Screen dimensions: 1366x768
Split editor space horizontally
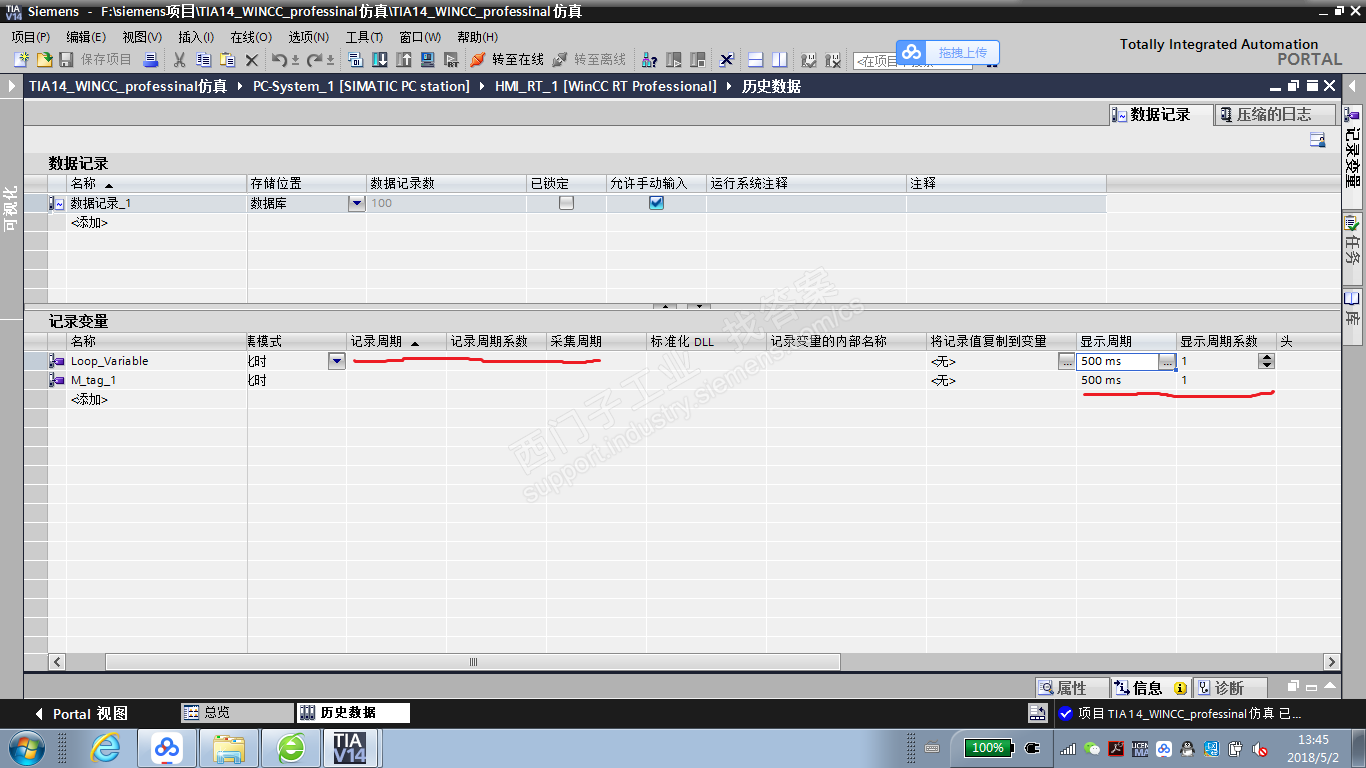pos(756,60)
